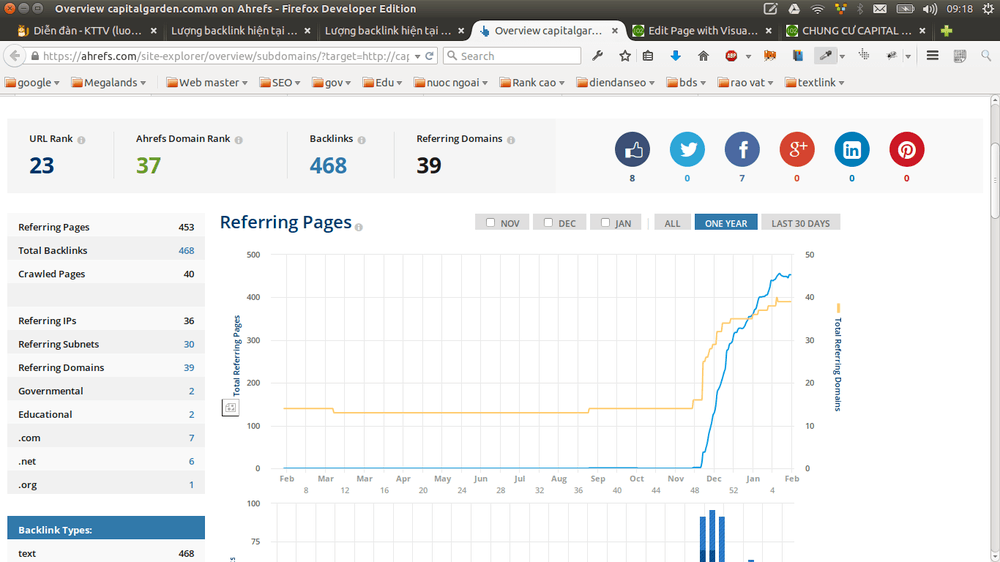Open the downloads arrow icon
This screenshot has width=1000, height=562.
(x=675, y=56)
